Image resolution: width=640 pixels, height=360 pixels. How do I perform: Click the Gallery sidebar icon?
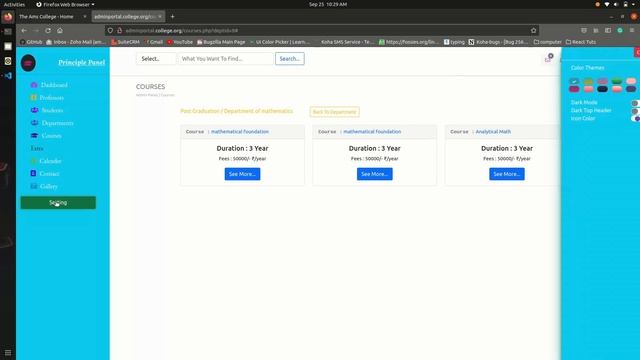33,186
